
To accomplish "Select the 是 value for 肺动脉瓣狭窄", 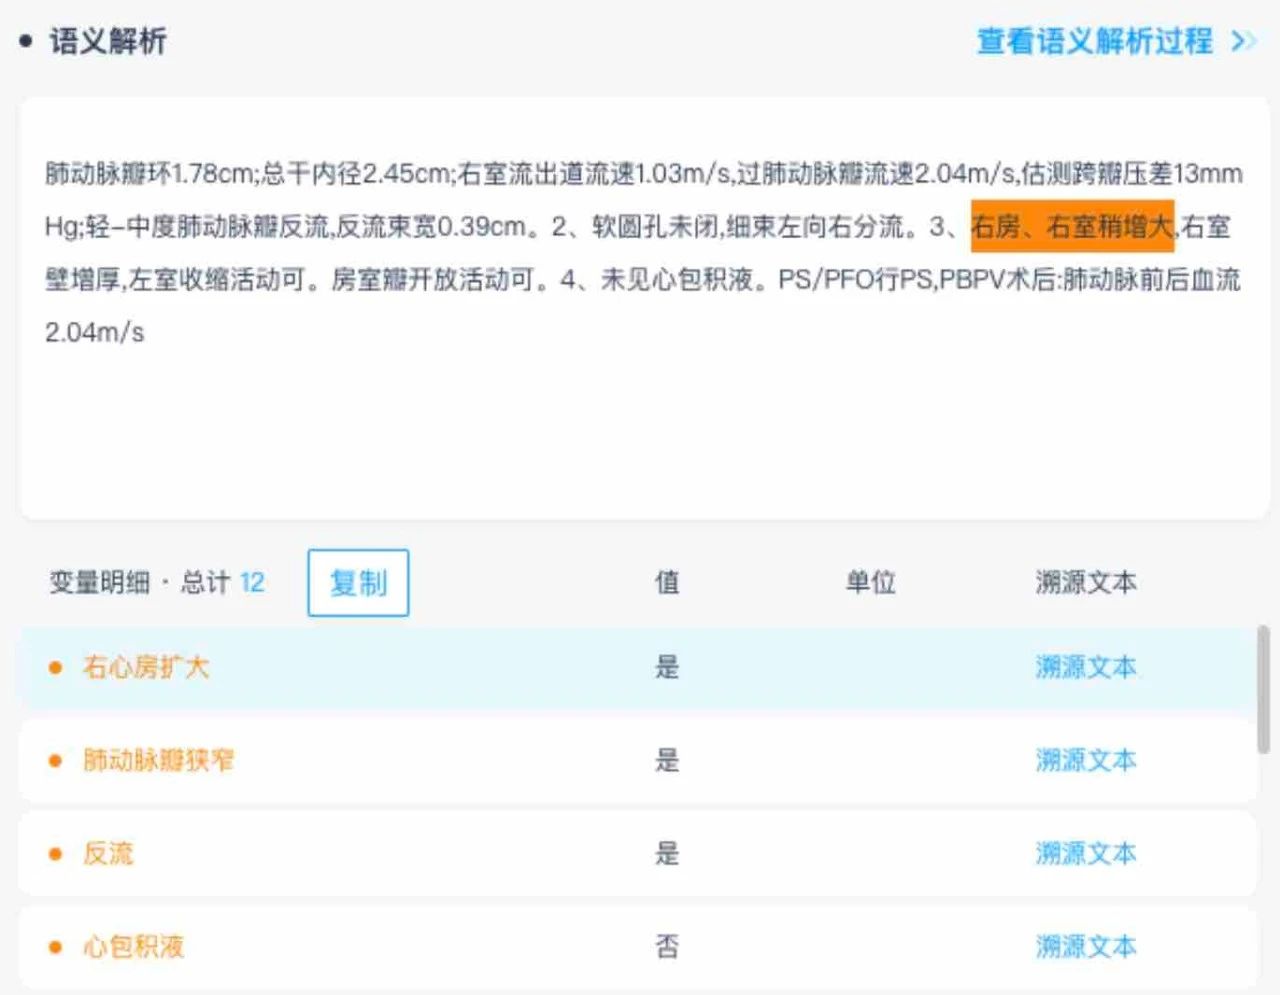I will [666, 760].
